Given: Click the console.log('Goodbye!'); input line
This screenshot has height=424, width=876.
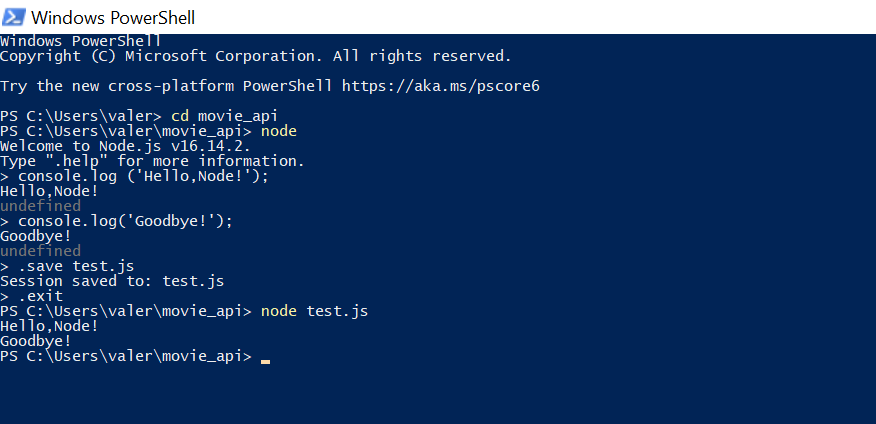Looking at the screenshot, I should point(116,221).
